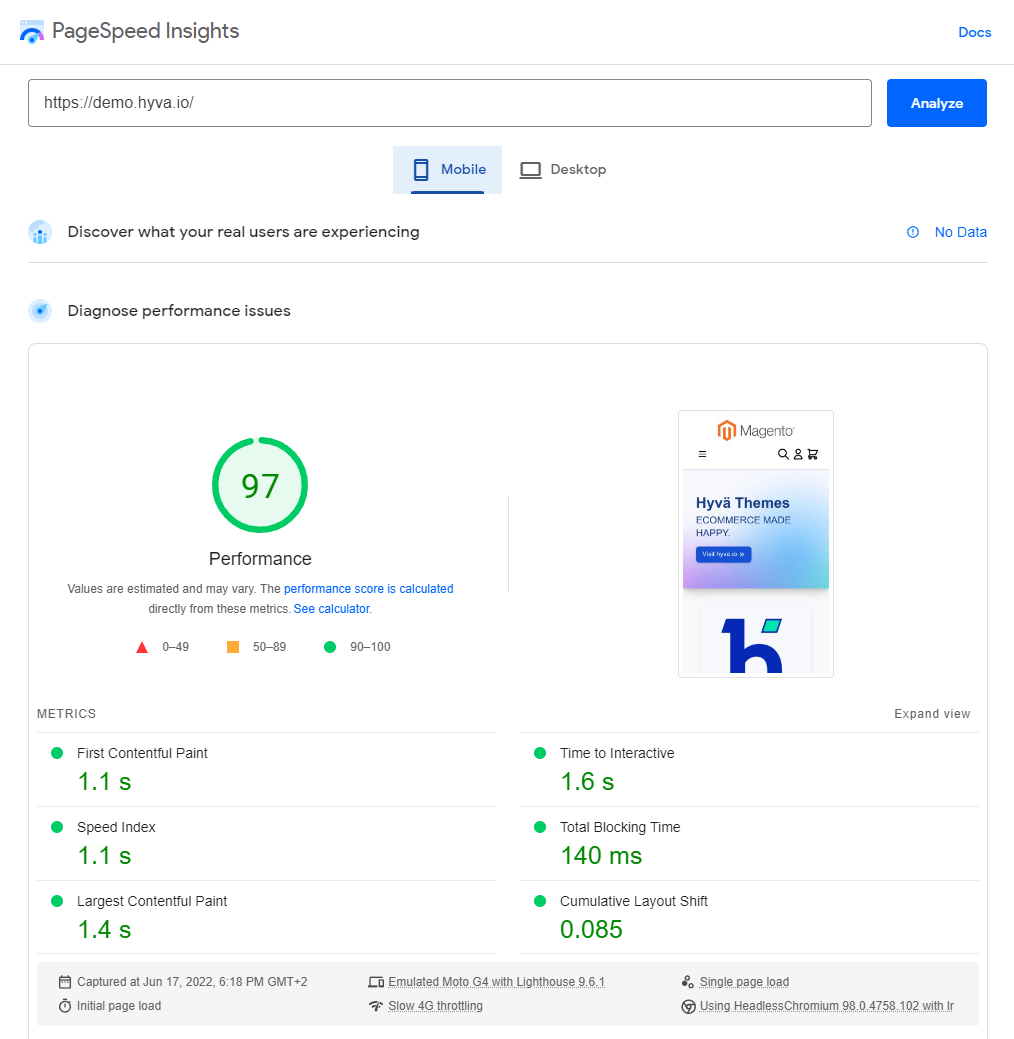
Task: Open the Docs link
Action: pos(974,32)
